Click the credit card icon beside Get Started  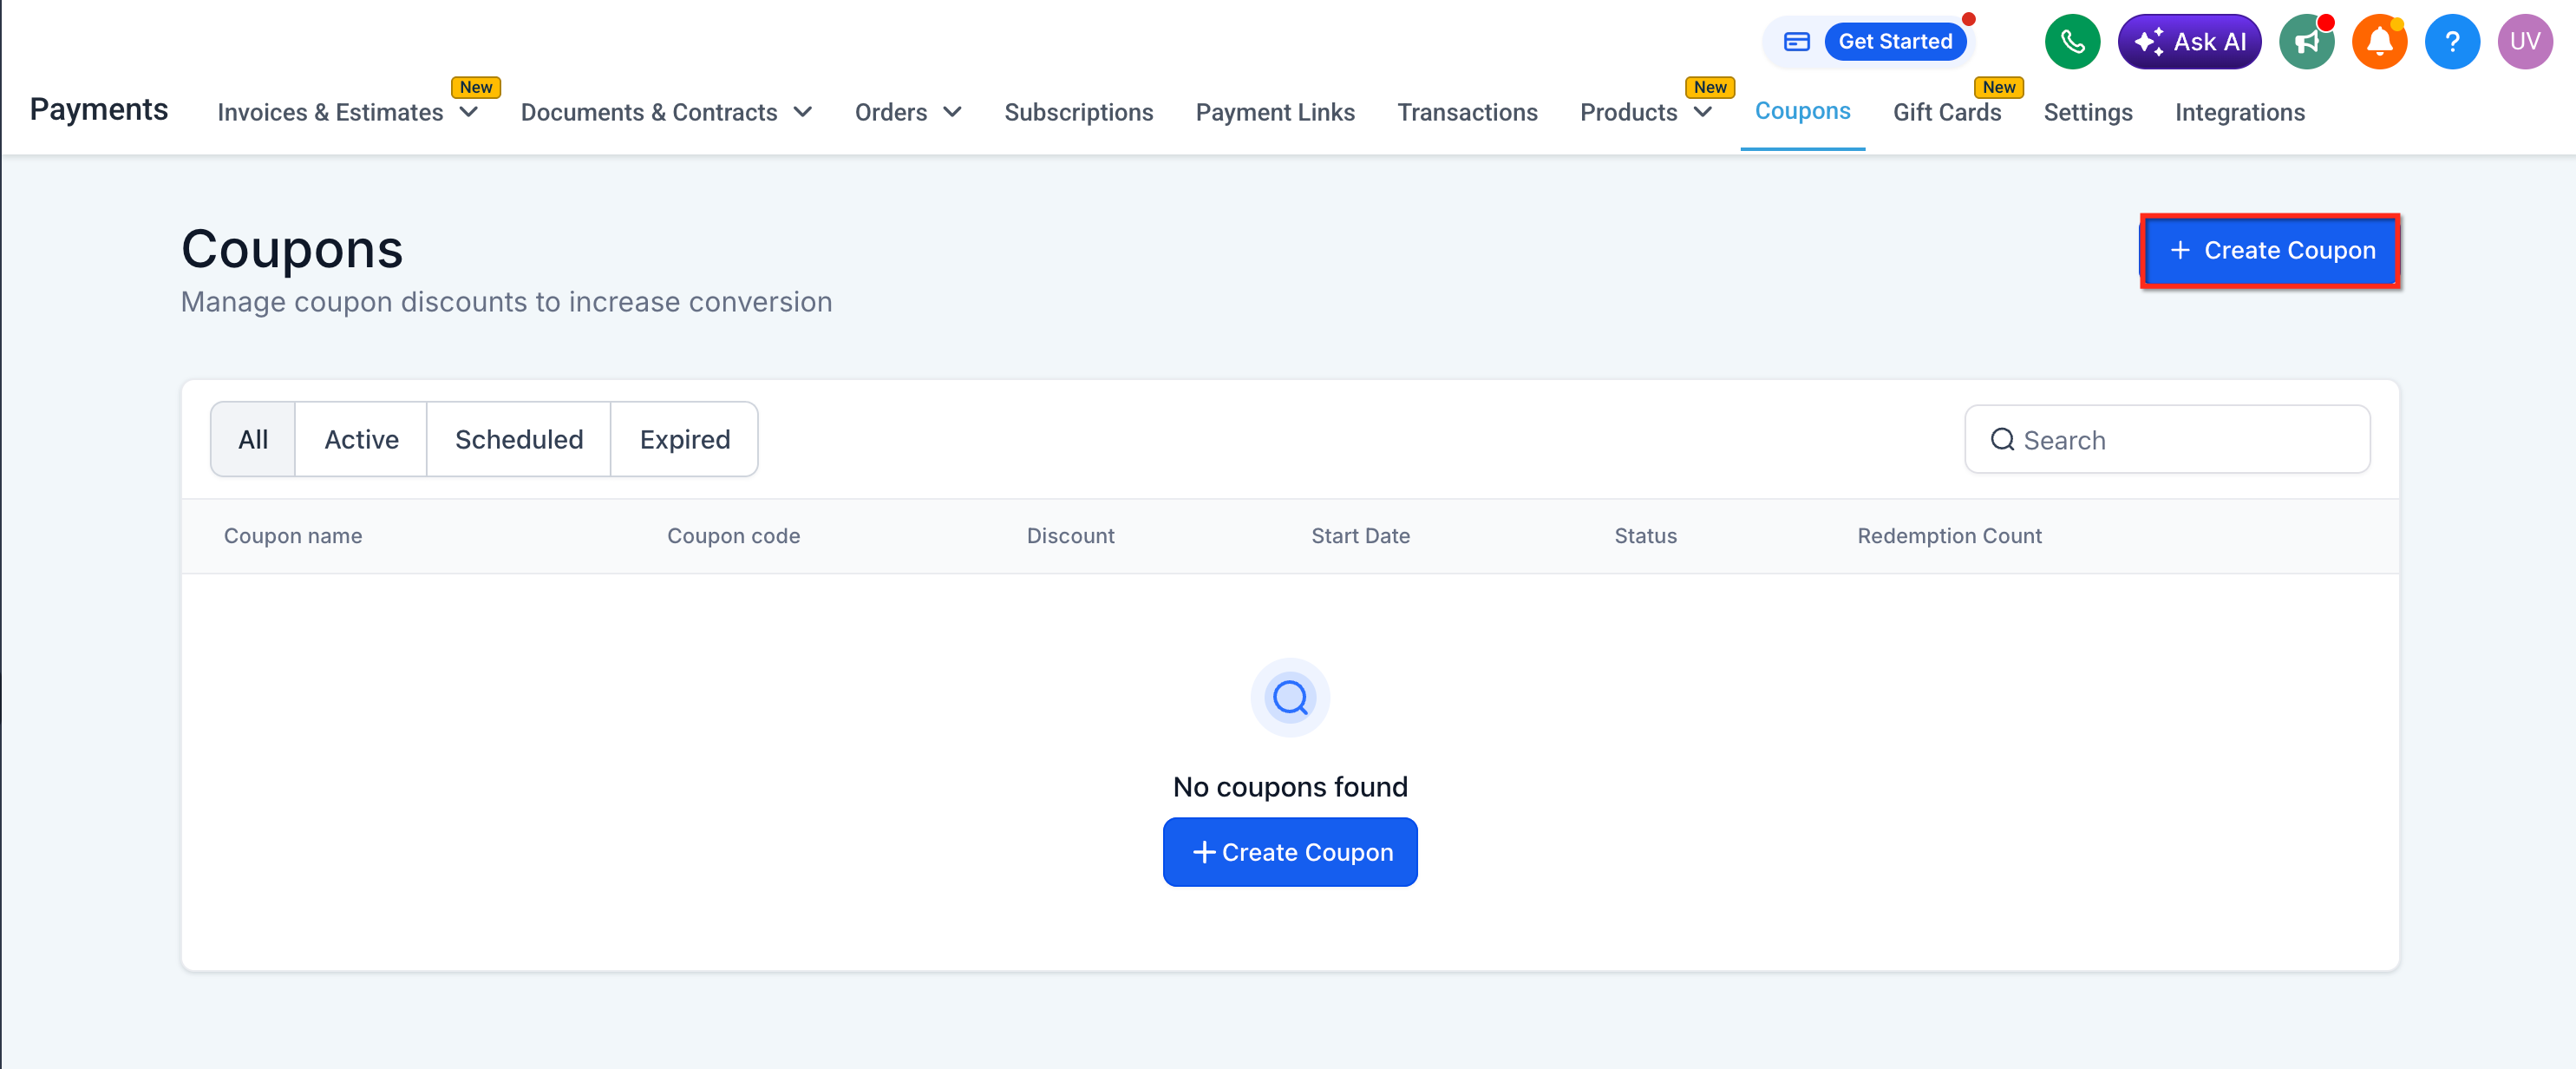pos(1796,42)
